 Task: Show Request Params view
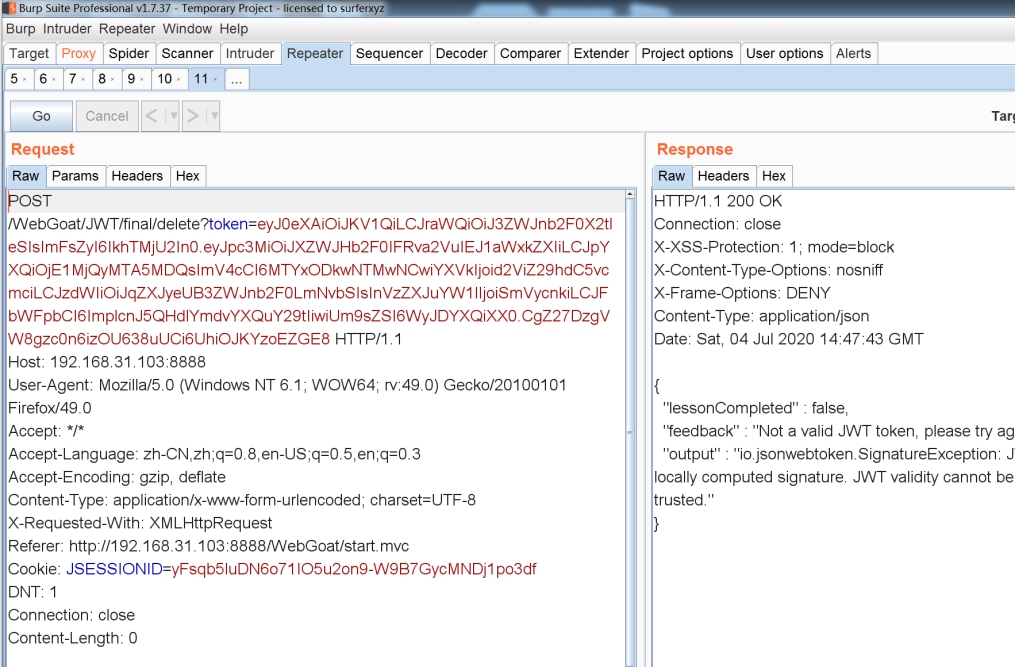75,176
